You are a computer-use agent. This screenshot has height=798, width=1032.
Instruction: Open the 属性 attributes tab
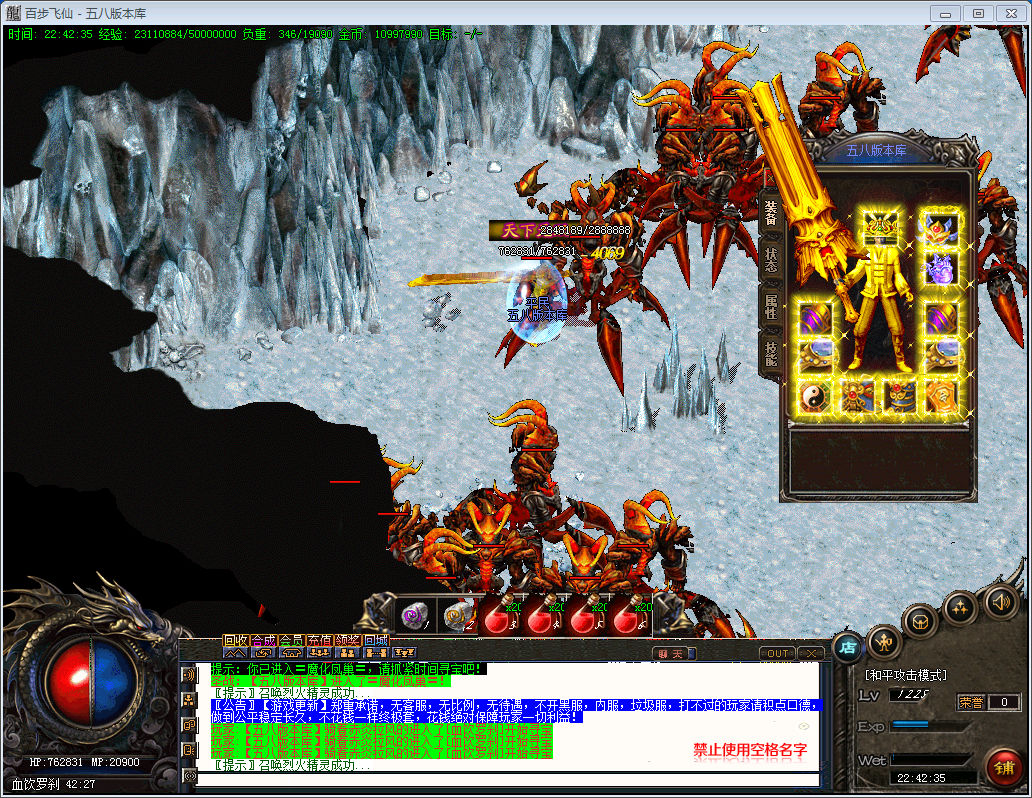771,307
